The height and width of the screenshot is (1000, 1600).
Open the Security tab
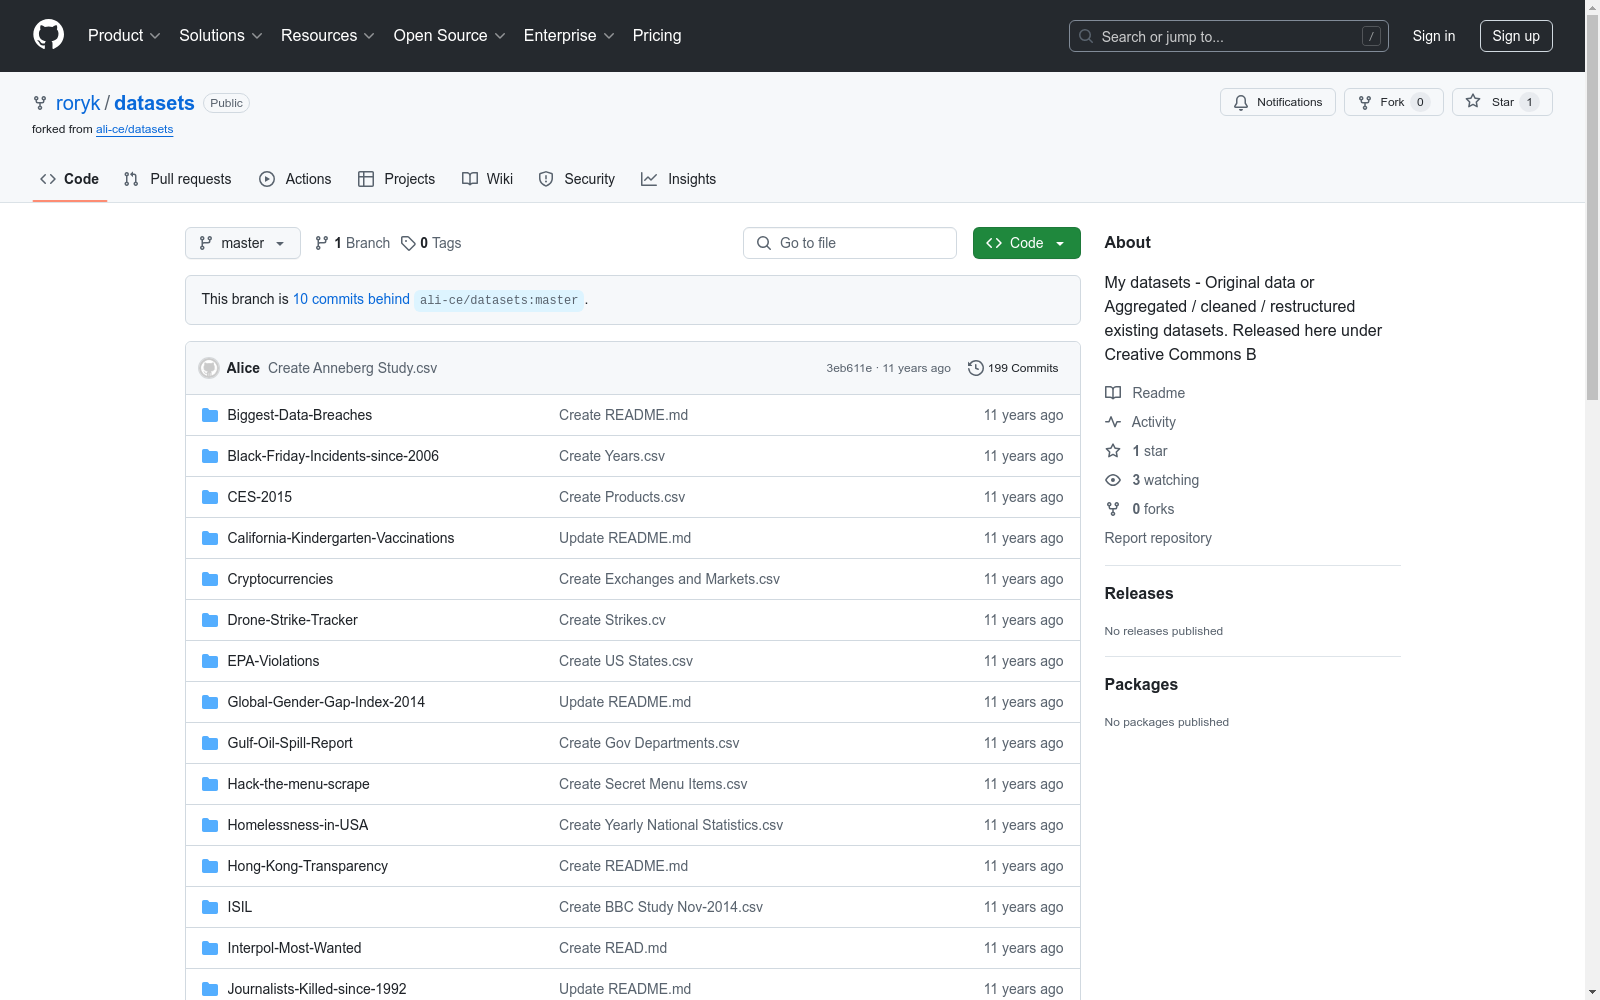(577, 179)
